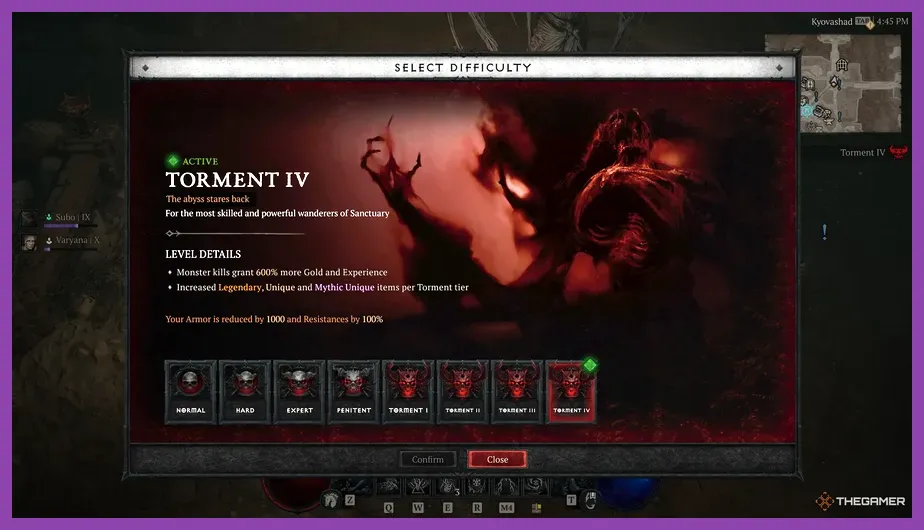Click the purple Mythic Unique text
Viewport: 924px width, 530px height.
tap(344, 287)
